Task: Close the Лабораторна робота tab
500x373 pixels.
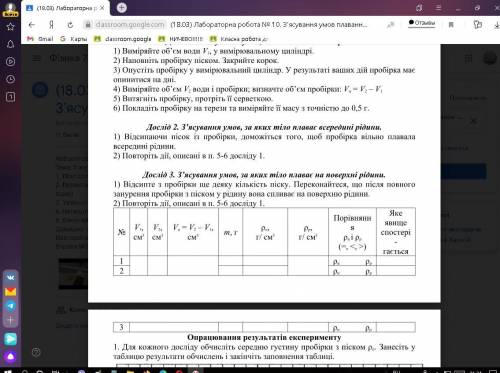Action: [x=102, y=8]
